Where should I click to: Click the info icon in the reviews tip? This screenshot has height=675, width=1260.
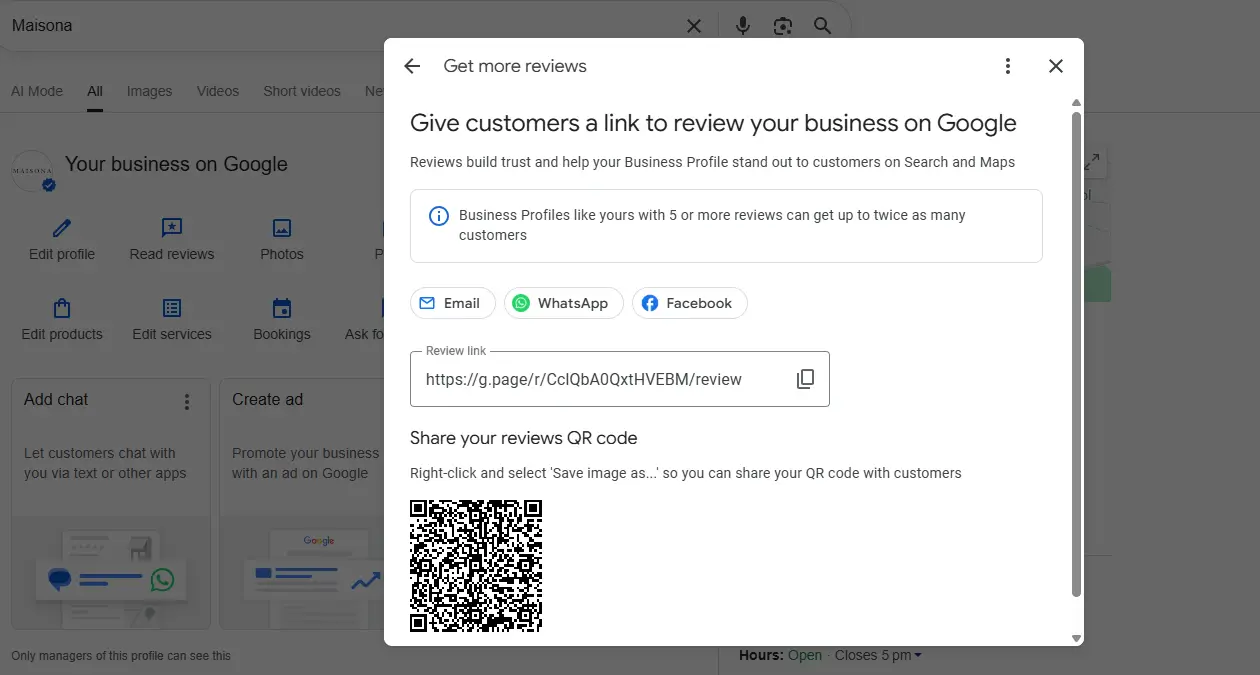(x=438, y=216)
